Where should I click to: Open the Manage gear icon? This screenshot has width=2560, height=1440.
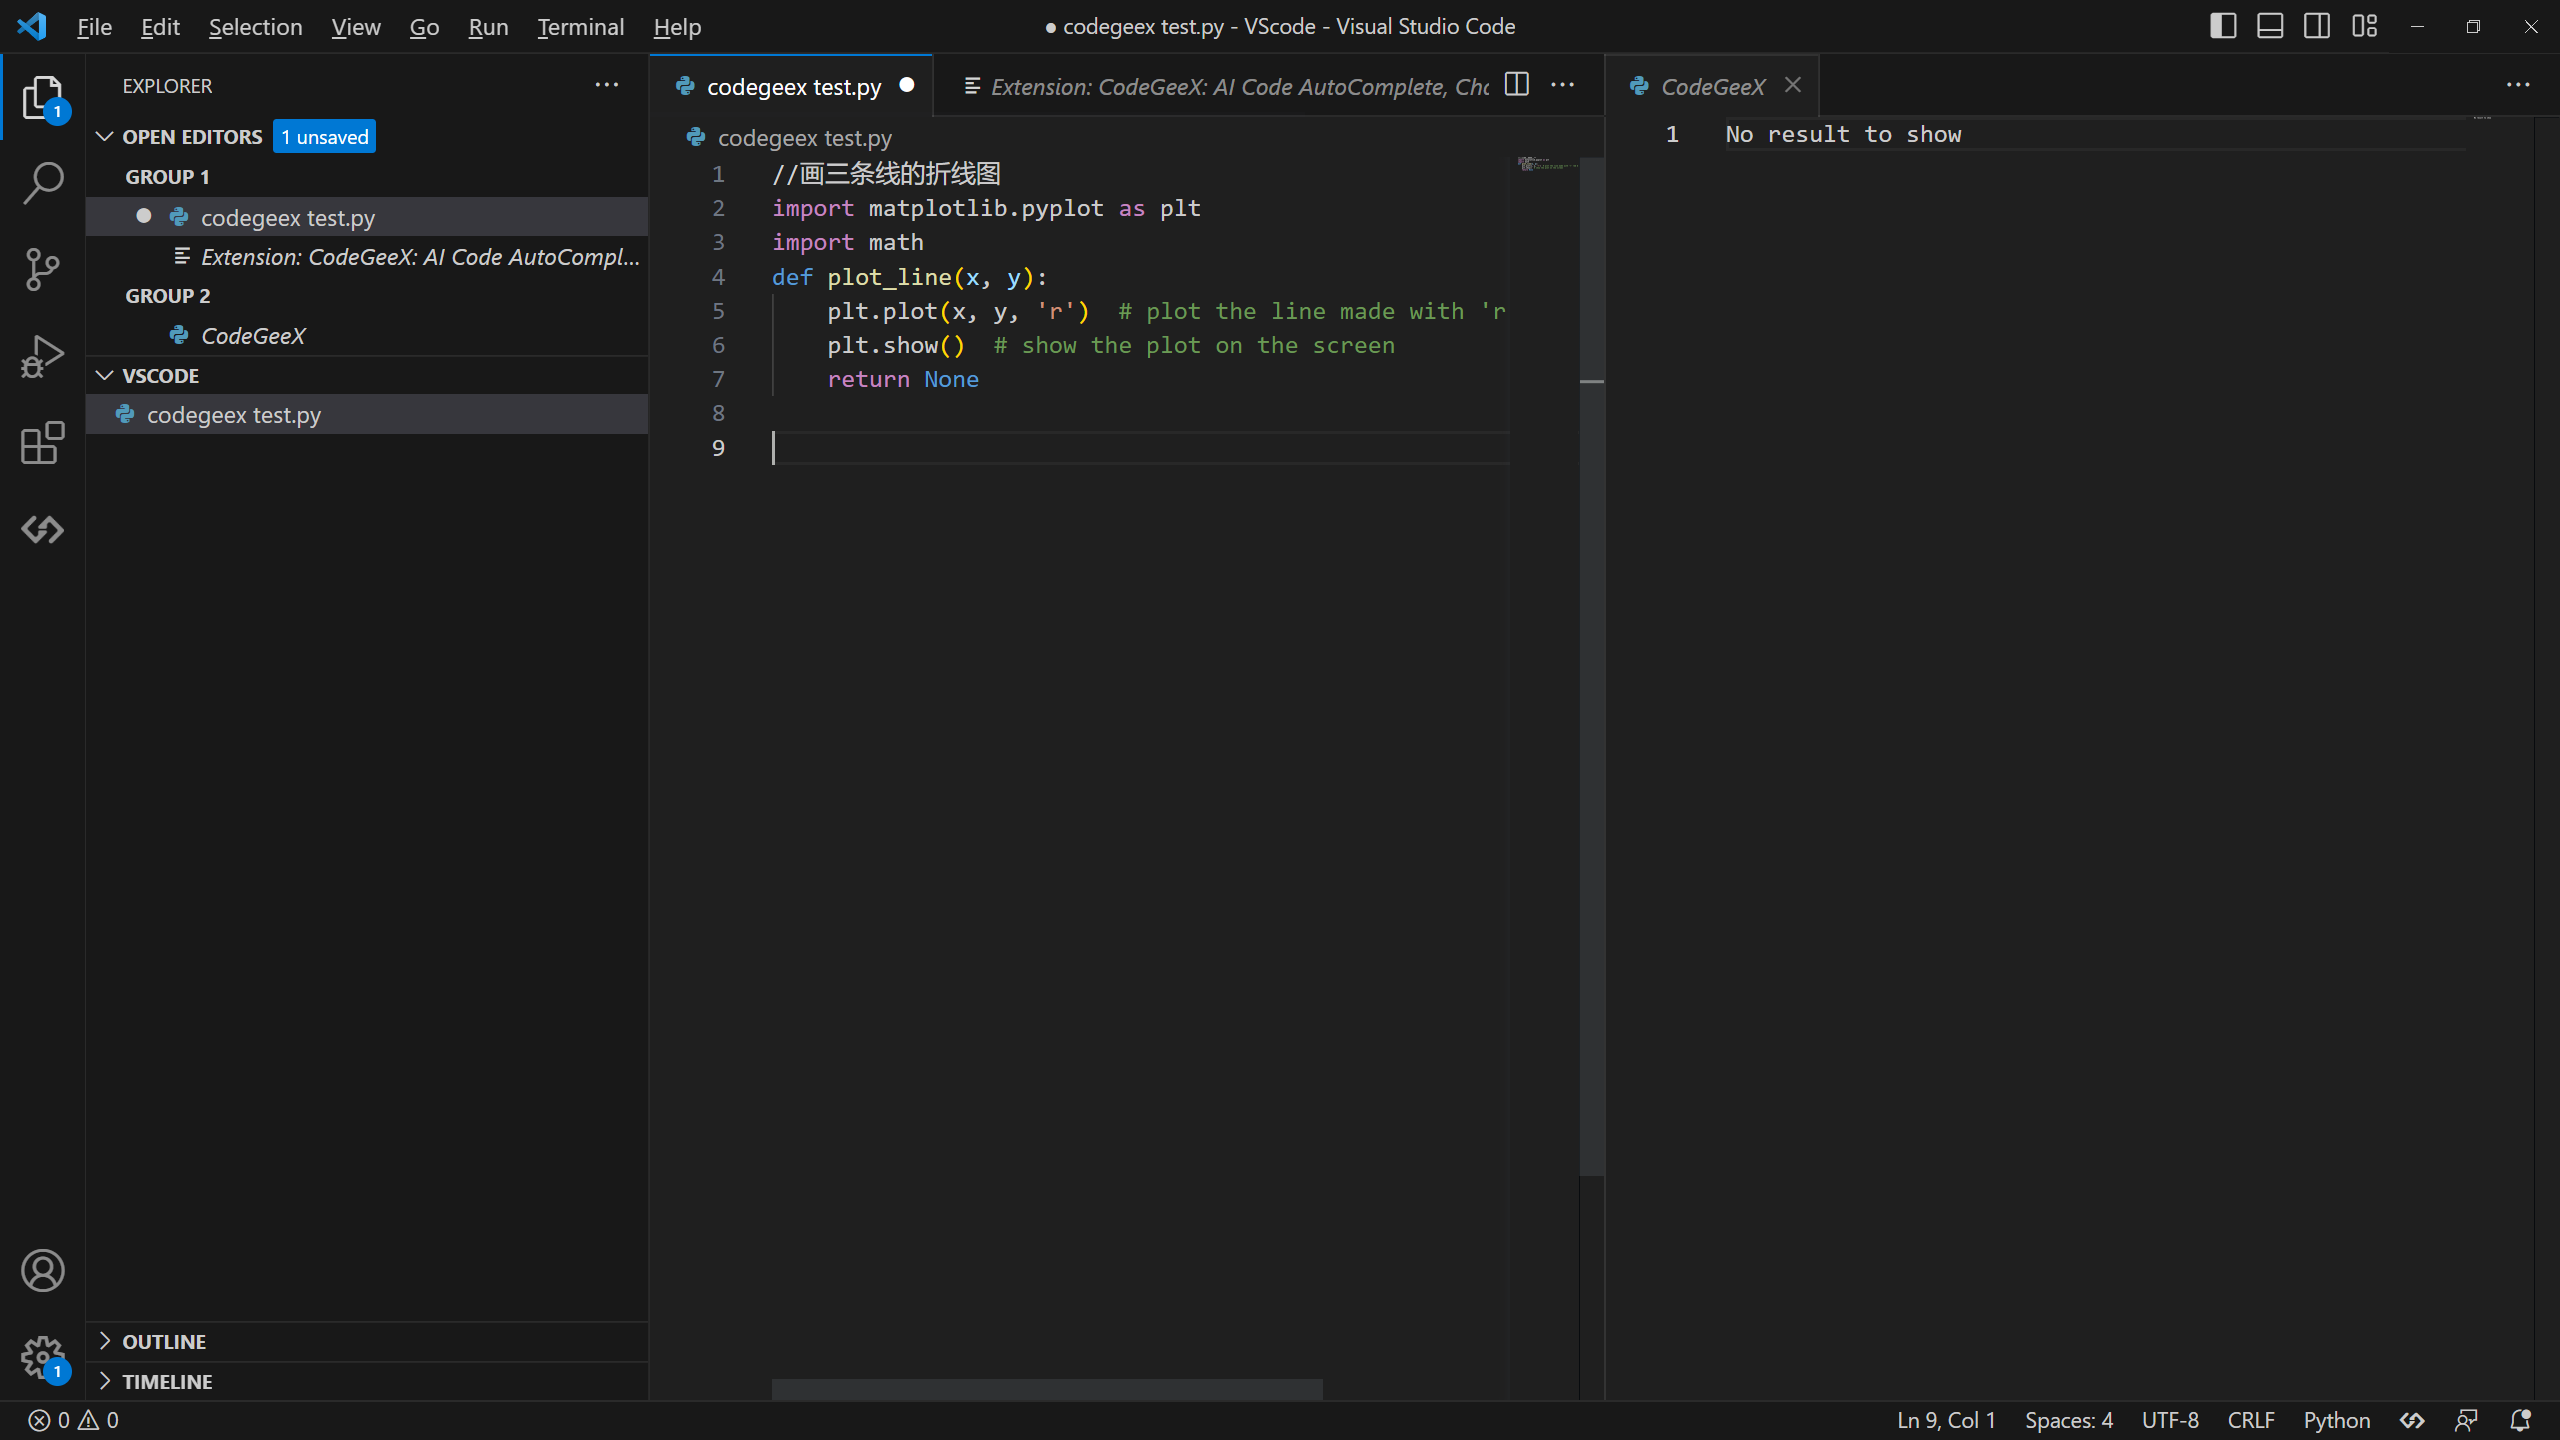coord(43,1358)
